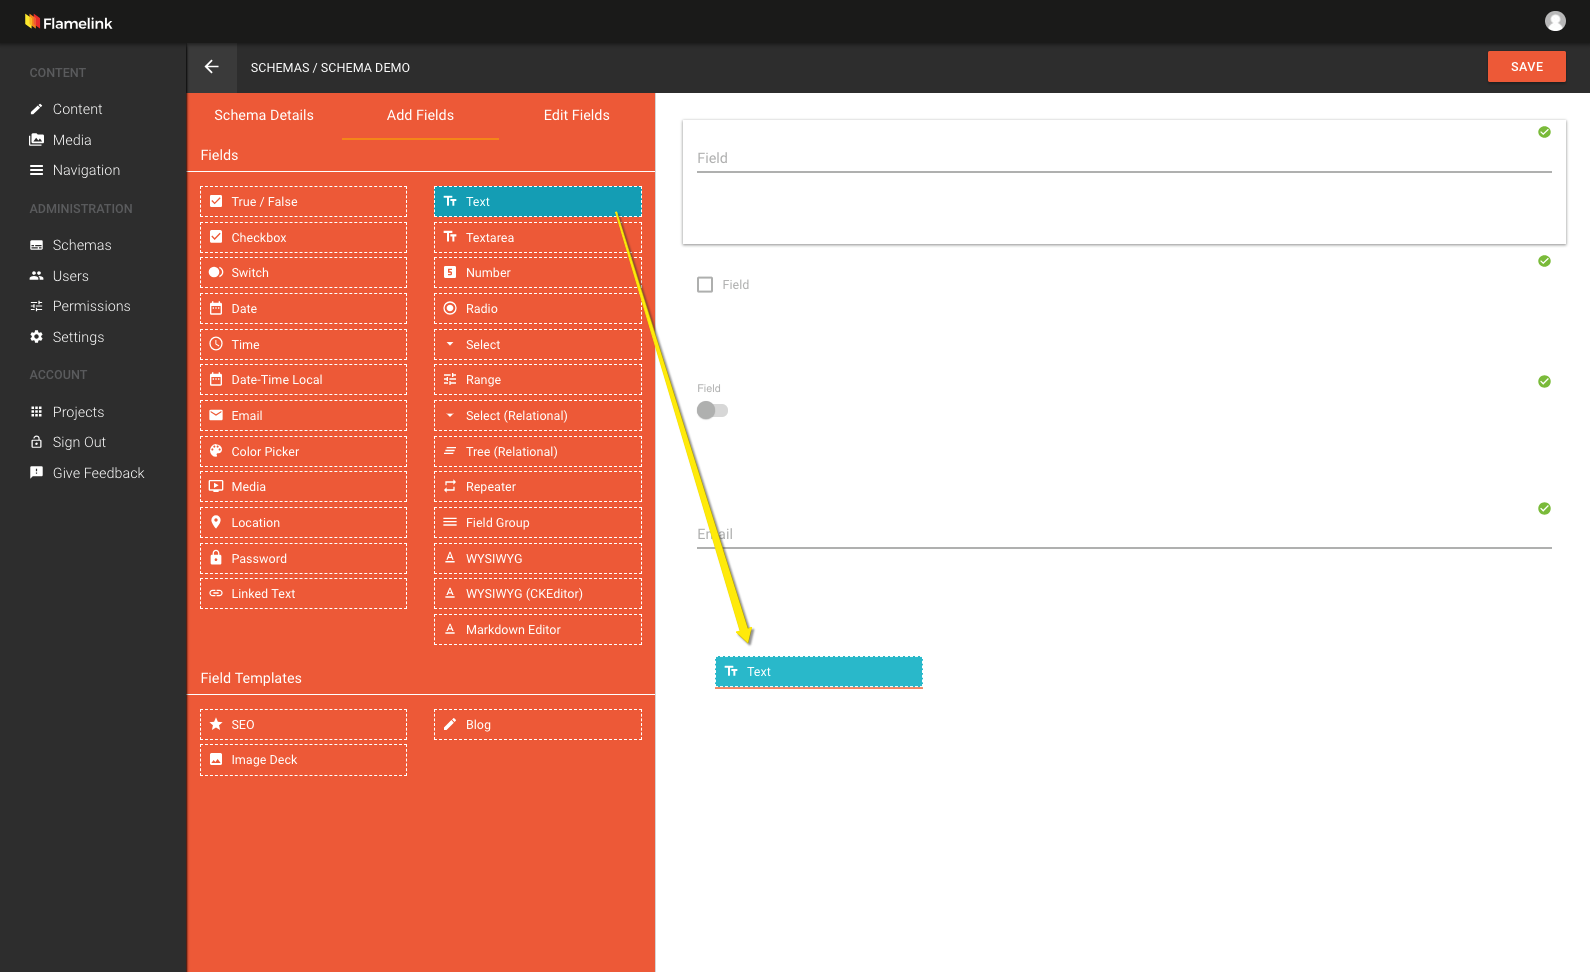Click the dragged Text field chip in preview
This screenshot has height=972, width=1590.
819,672
